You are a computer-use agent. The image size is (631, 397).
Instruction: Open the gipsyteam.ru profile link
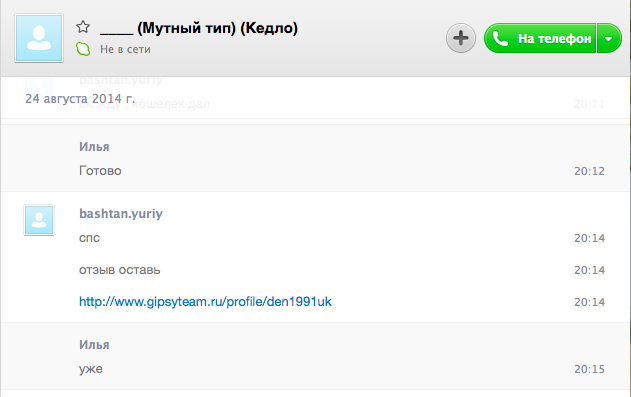click(205, 302)
